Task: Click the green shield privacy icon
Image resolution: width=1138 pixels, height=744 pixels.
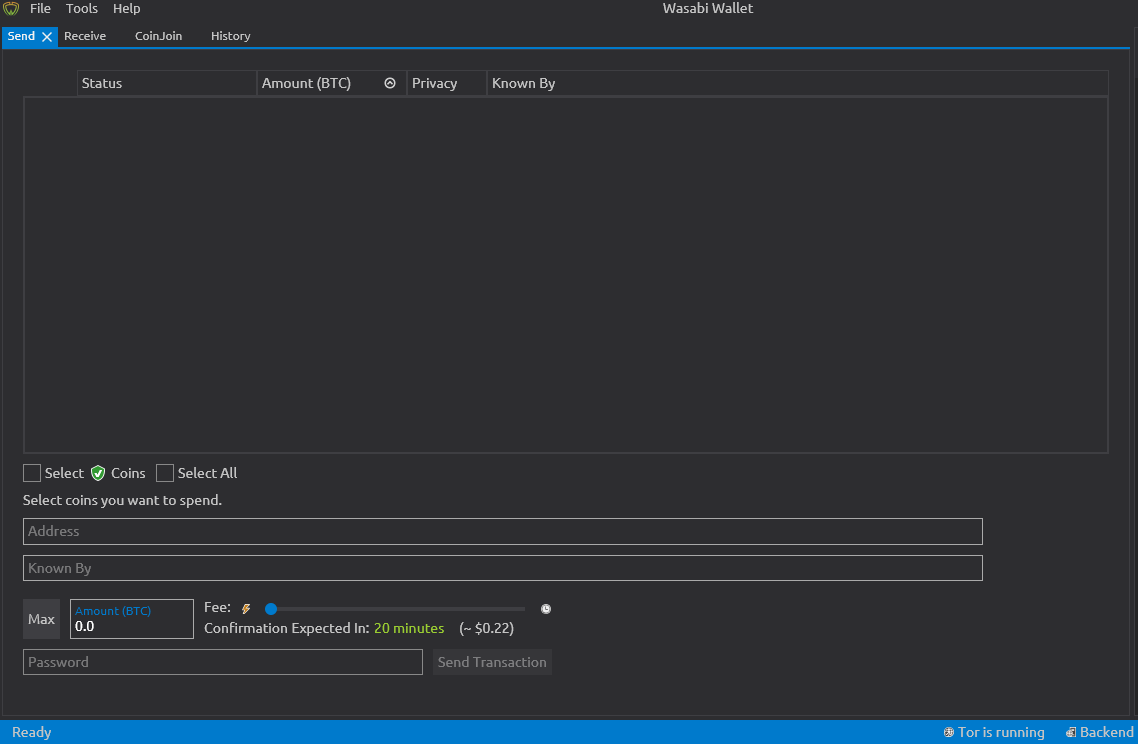Action: point(98,473)
